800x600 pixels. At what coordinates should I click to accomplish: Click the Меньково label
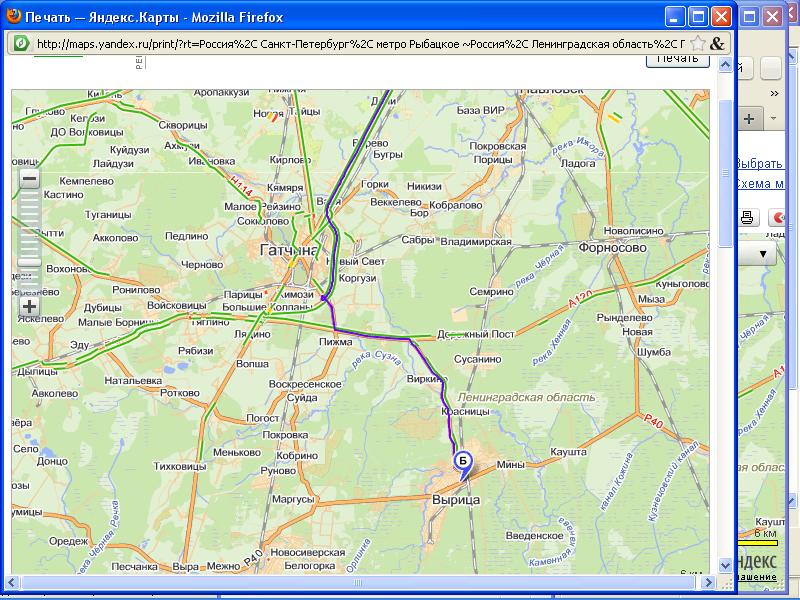click(237, 453)
